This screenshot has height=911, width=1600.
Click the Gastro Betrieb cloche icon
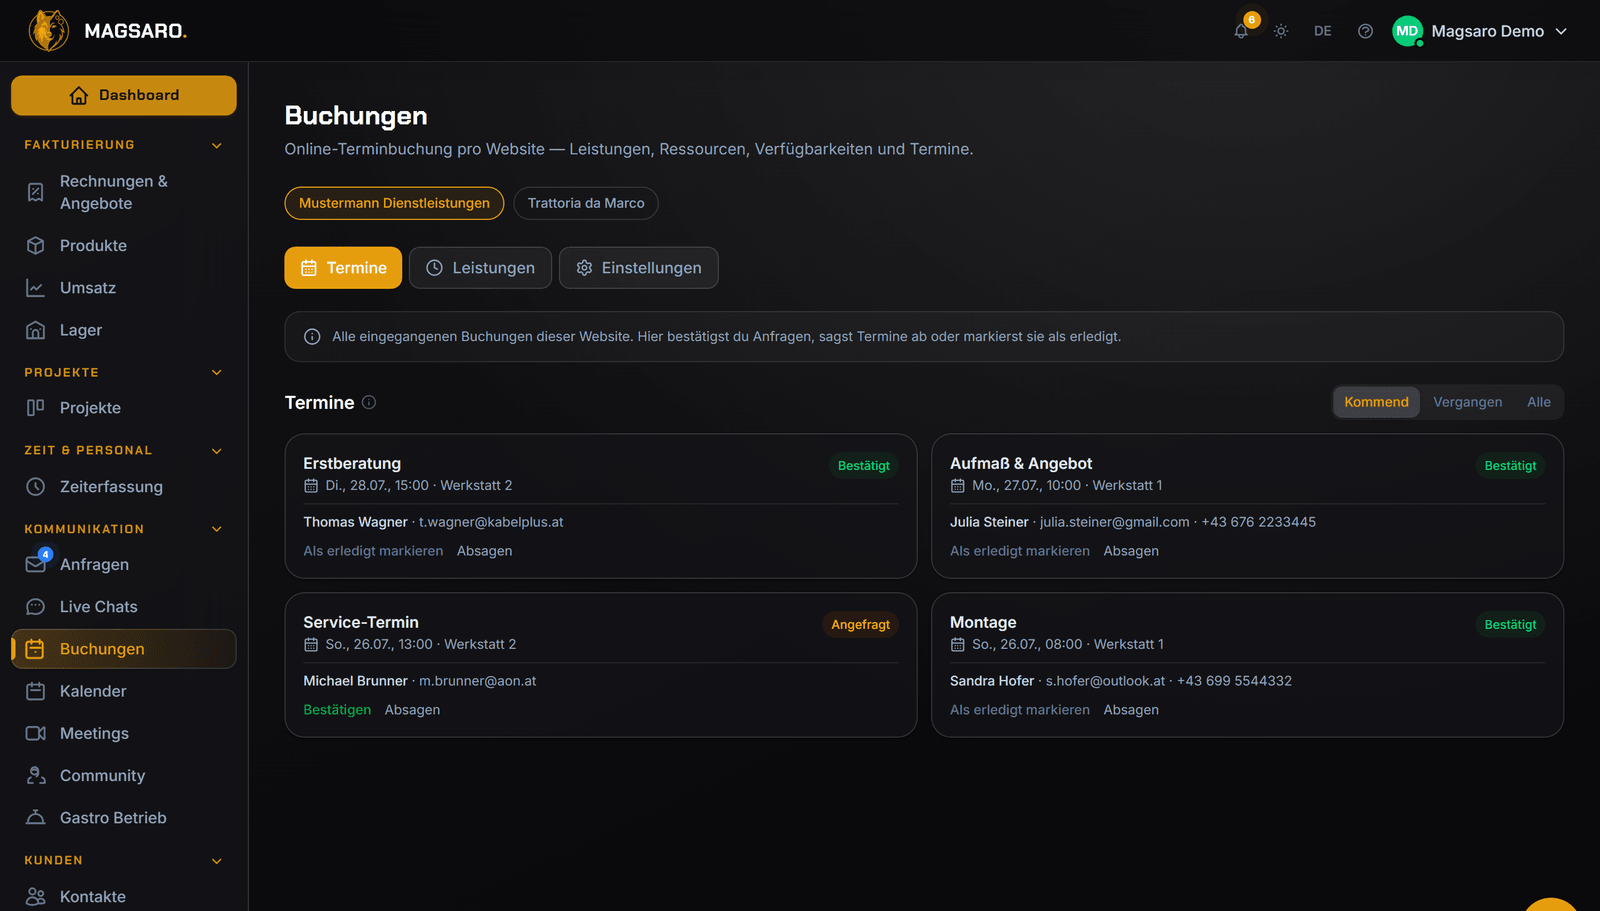point(36,818)
